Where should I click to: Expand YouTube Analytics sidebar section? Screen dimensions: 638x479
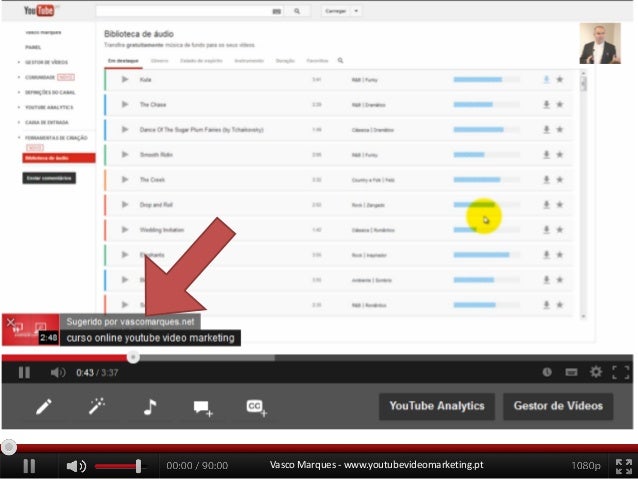tap(49, 107)
